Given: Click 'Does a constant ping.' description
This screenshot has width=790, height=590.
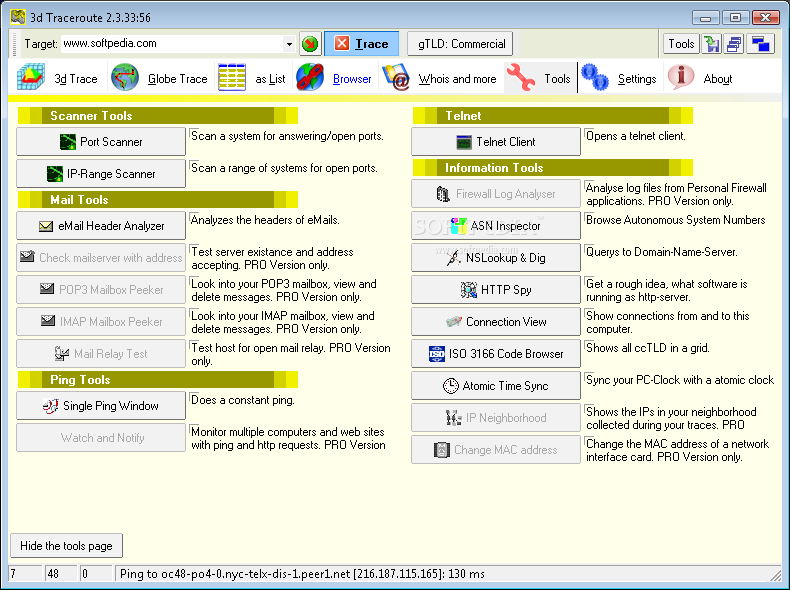Looking at the screenshot, I should click(x=242, y=400).
